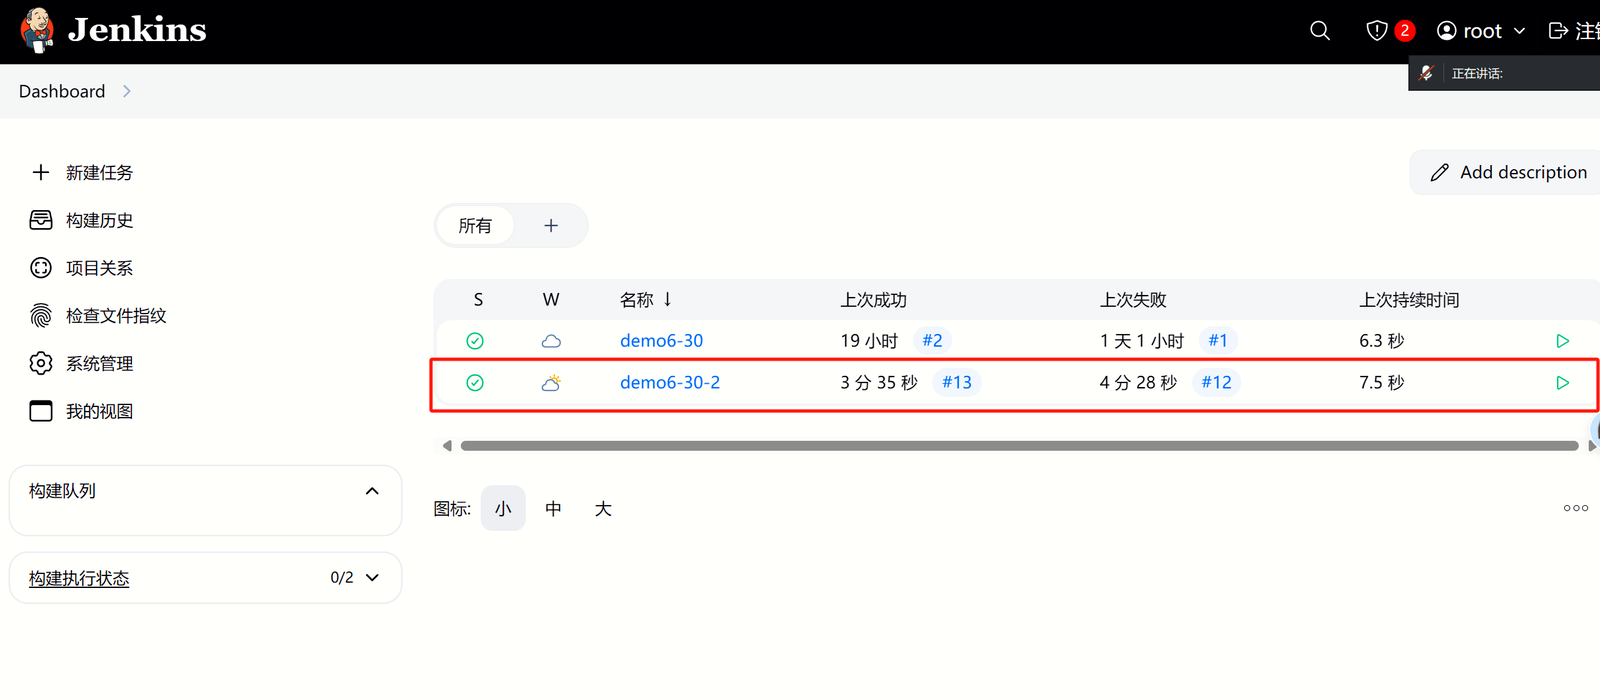Open 新建任务 in the sidebar
The image size is (1600, 700).
click(x=99, y=172)
